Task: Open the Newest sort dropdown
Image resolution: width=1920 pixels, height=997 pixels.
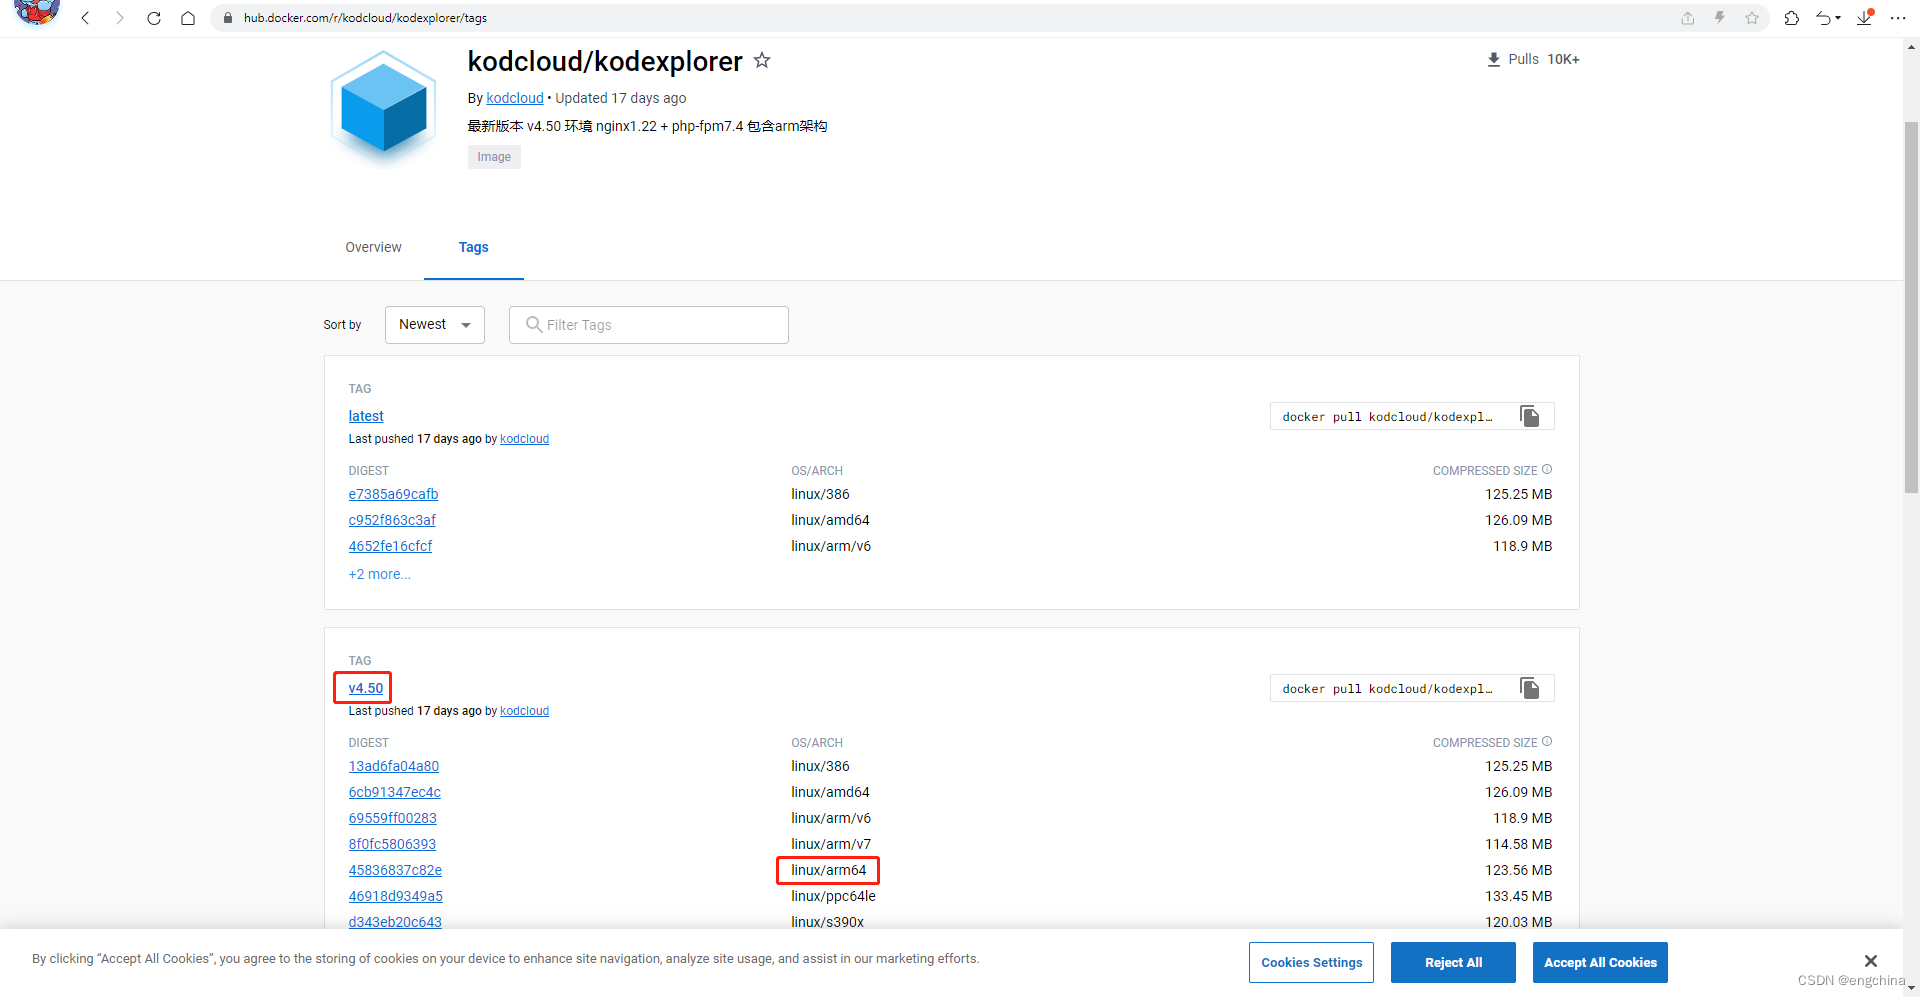Action: click(x=435, y=325)
